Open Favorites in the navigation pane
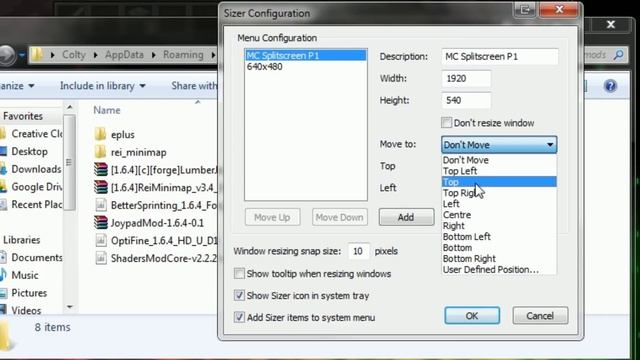 click(x=23, y=116)
